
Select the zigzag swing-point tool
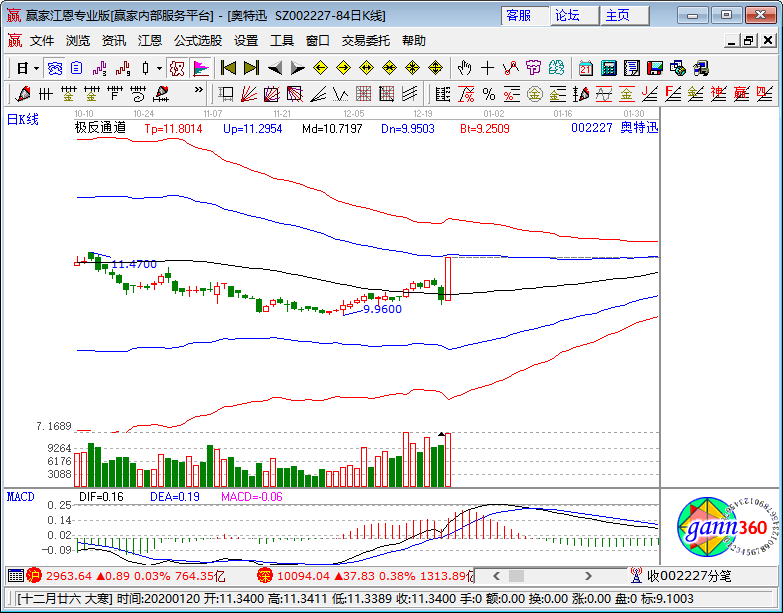pyautogui.click(x=510, y=68)
